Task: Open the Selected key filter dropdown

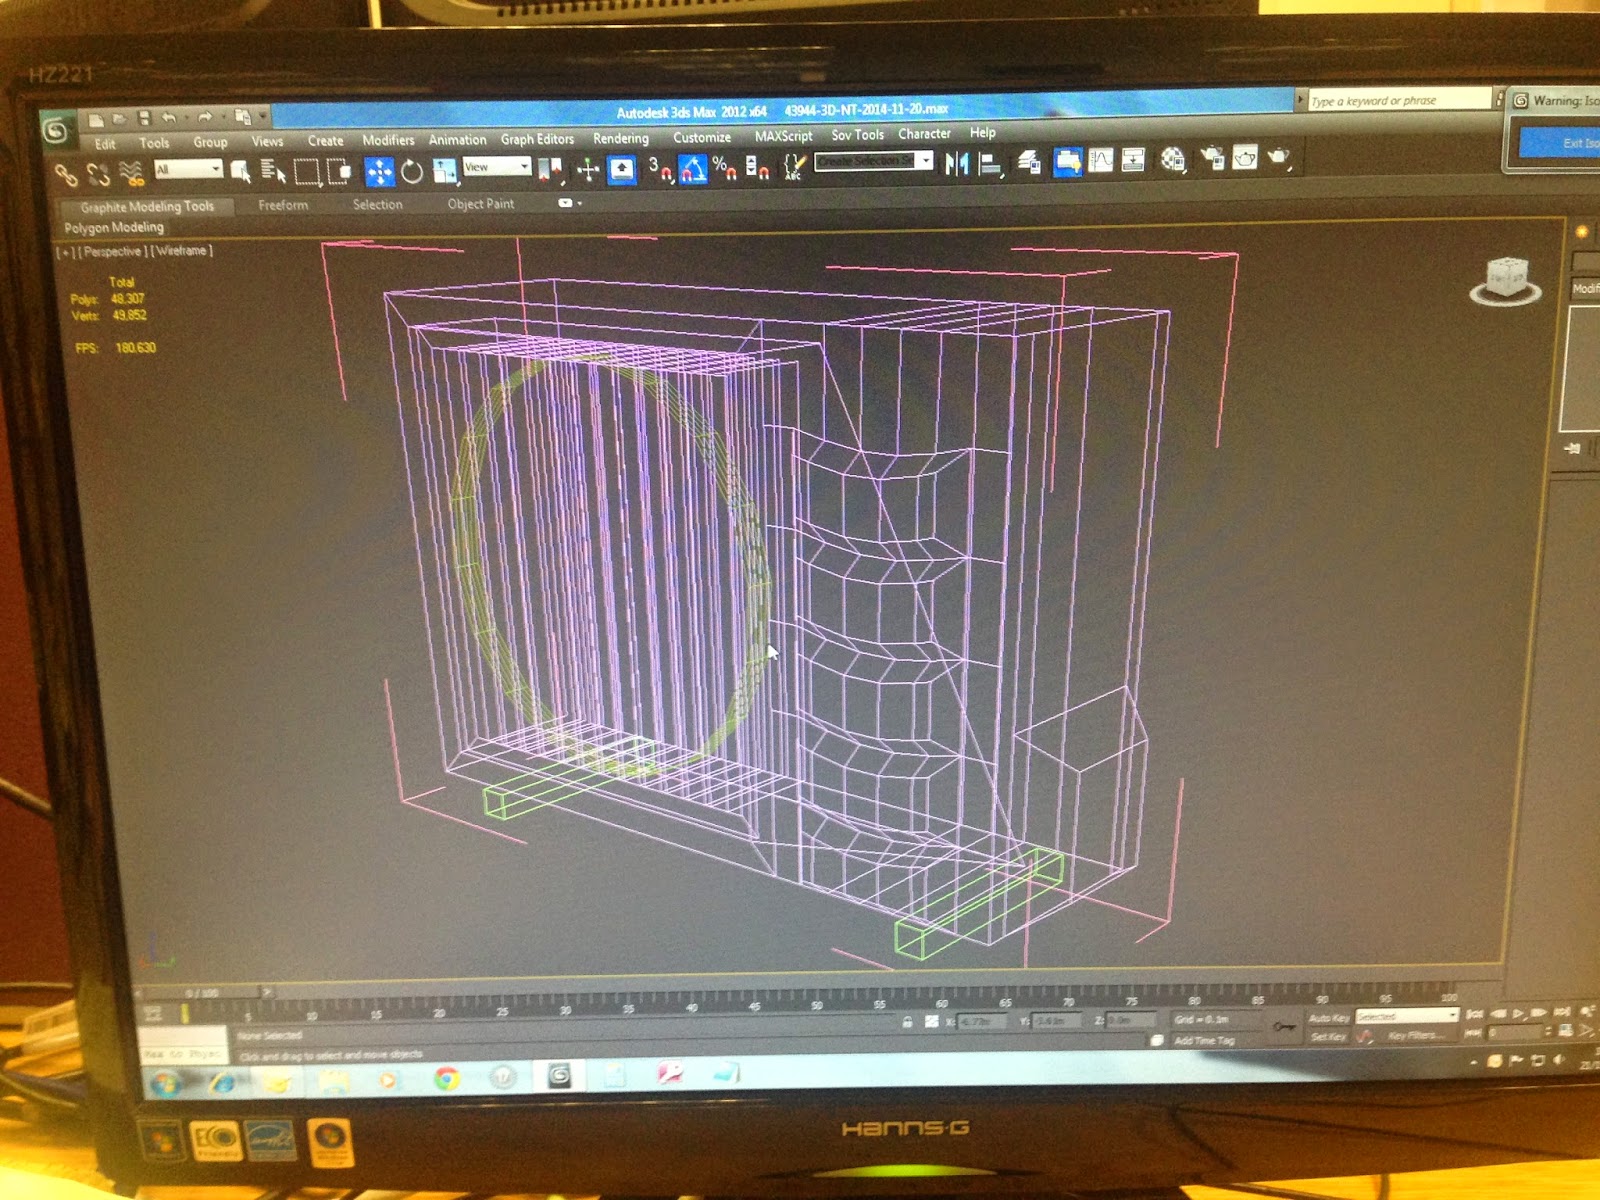Action: coord(1407,1016)
